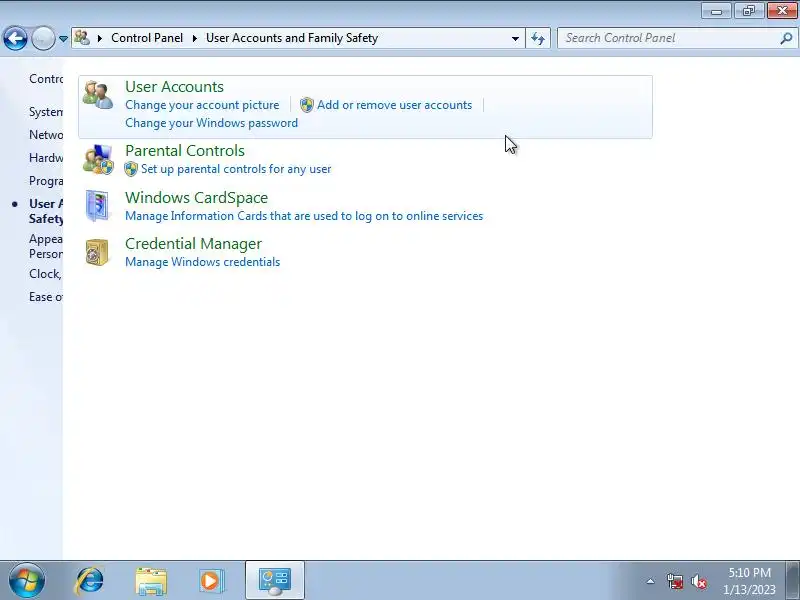
Task: Launch Internet Explorer from taskbar
Action: [89, 581]
